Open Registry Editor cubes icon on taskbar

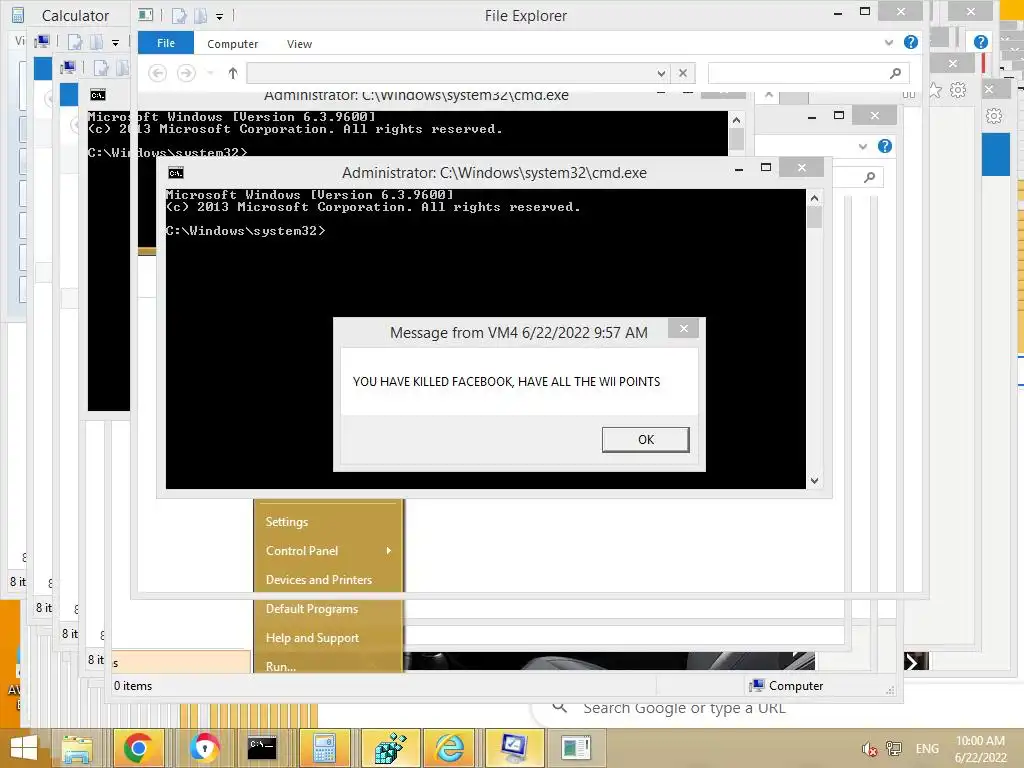[390, 748]
